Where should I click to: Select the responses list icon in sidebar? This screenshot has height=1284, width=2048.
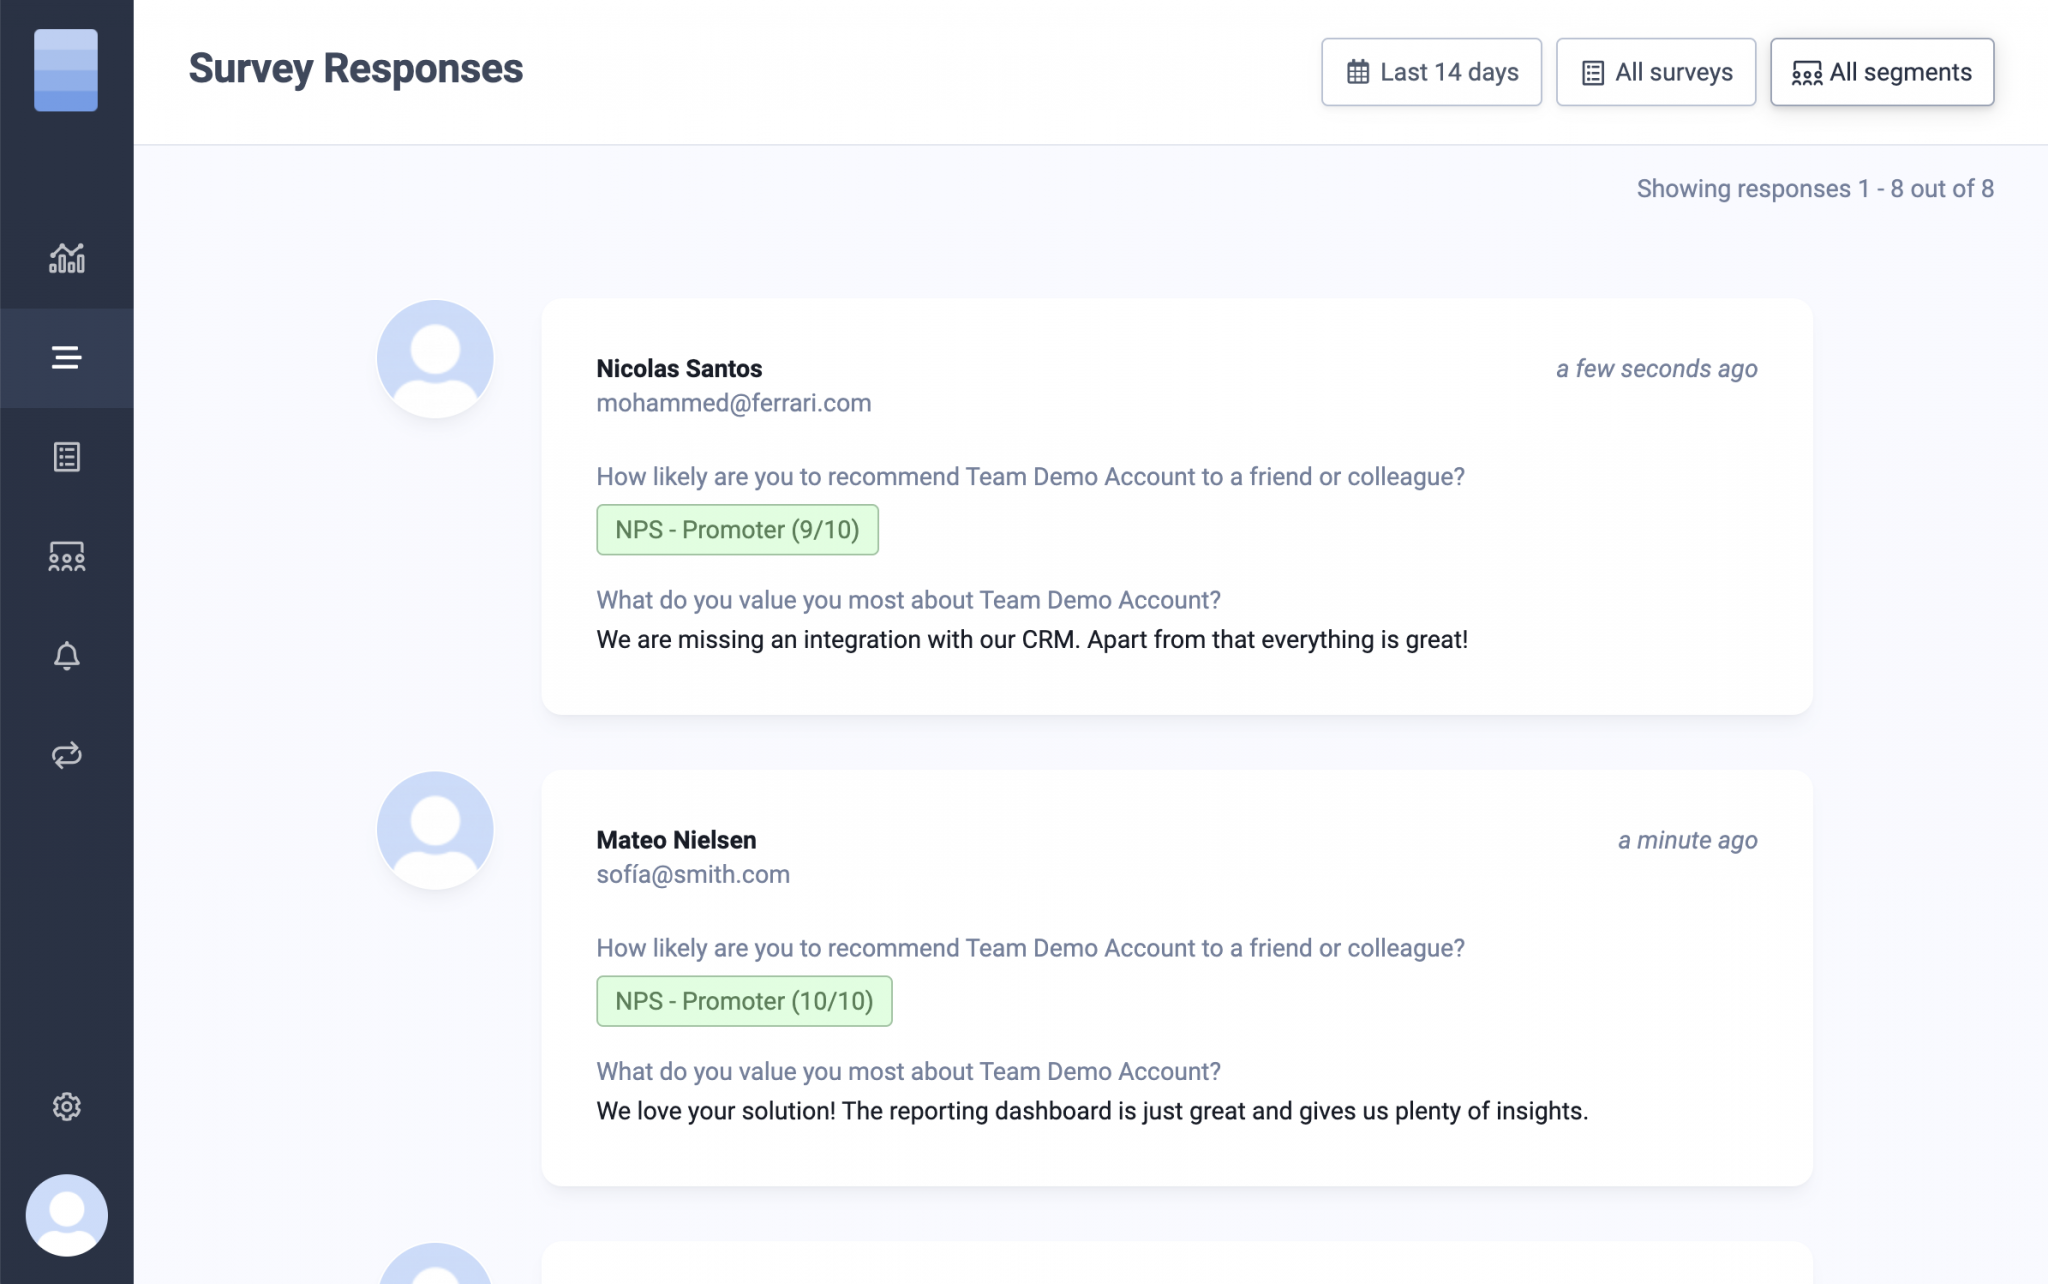[x=66, y=357]
